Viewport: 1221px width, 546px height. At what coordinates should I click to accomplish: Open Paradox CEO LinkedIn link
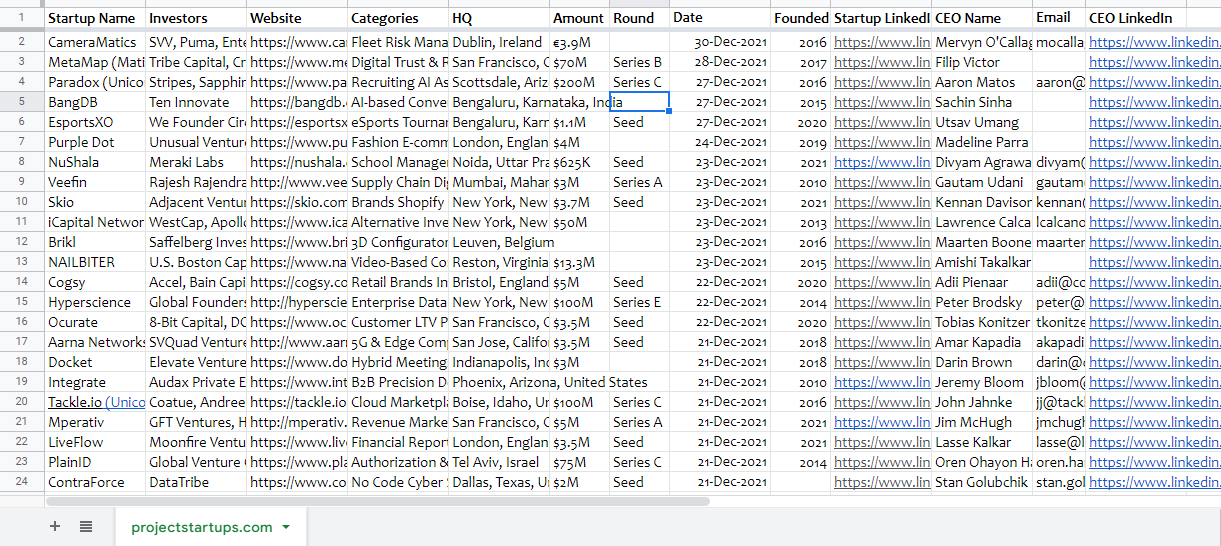1153,82
